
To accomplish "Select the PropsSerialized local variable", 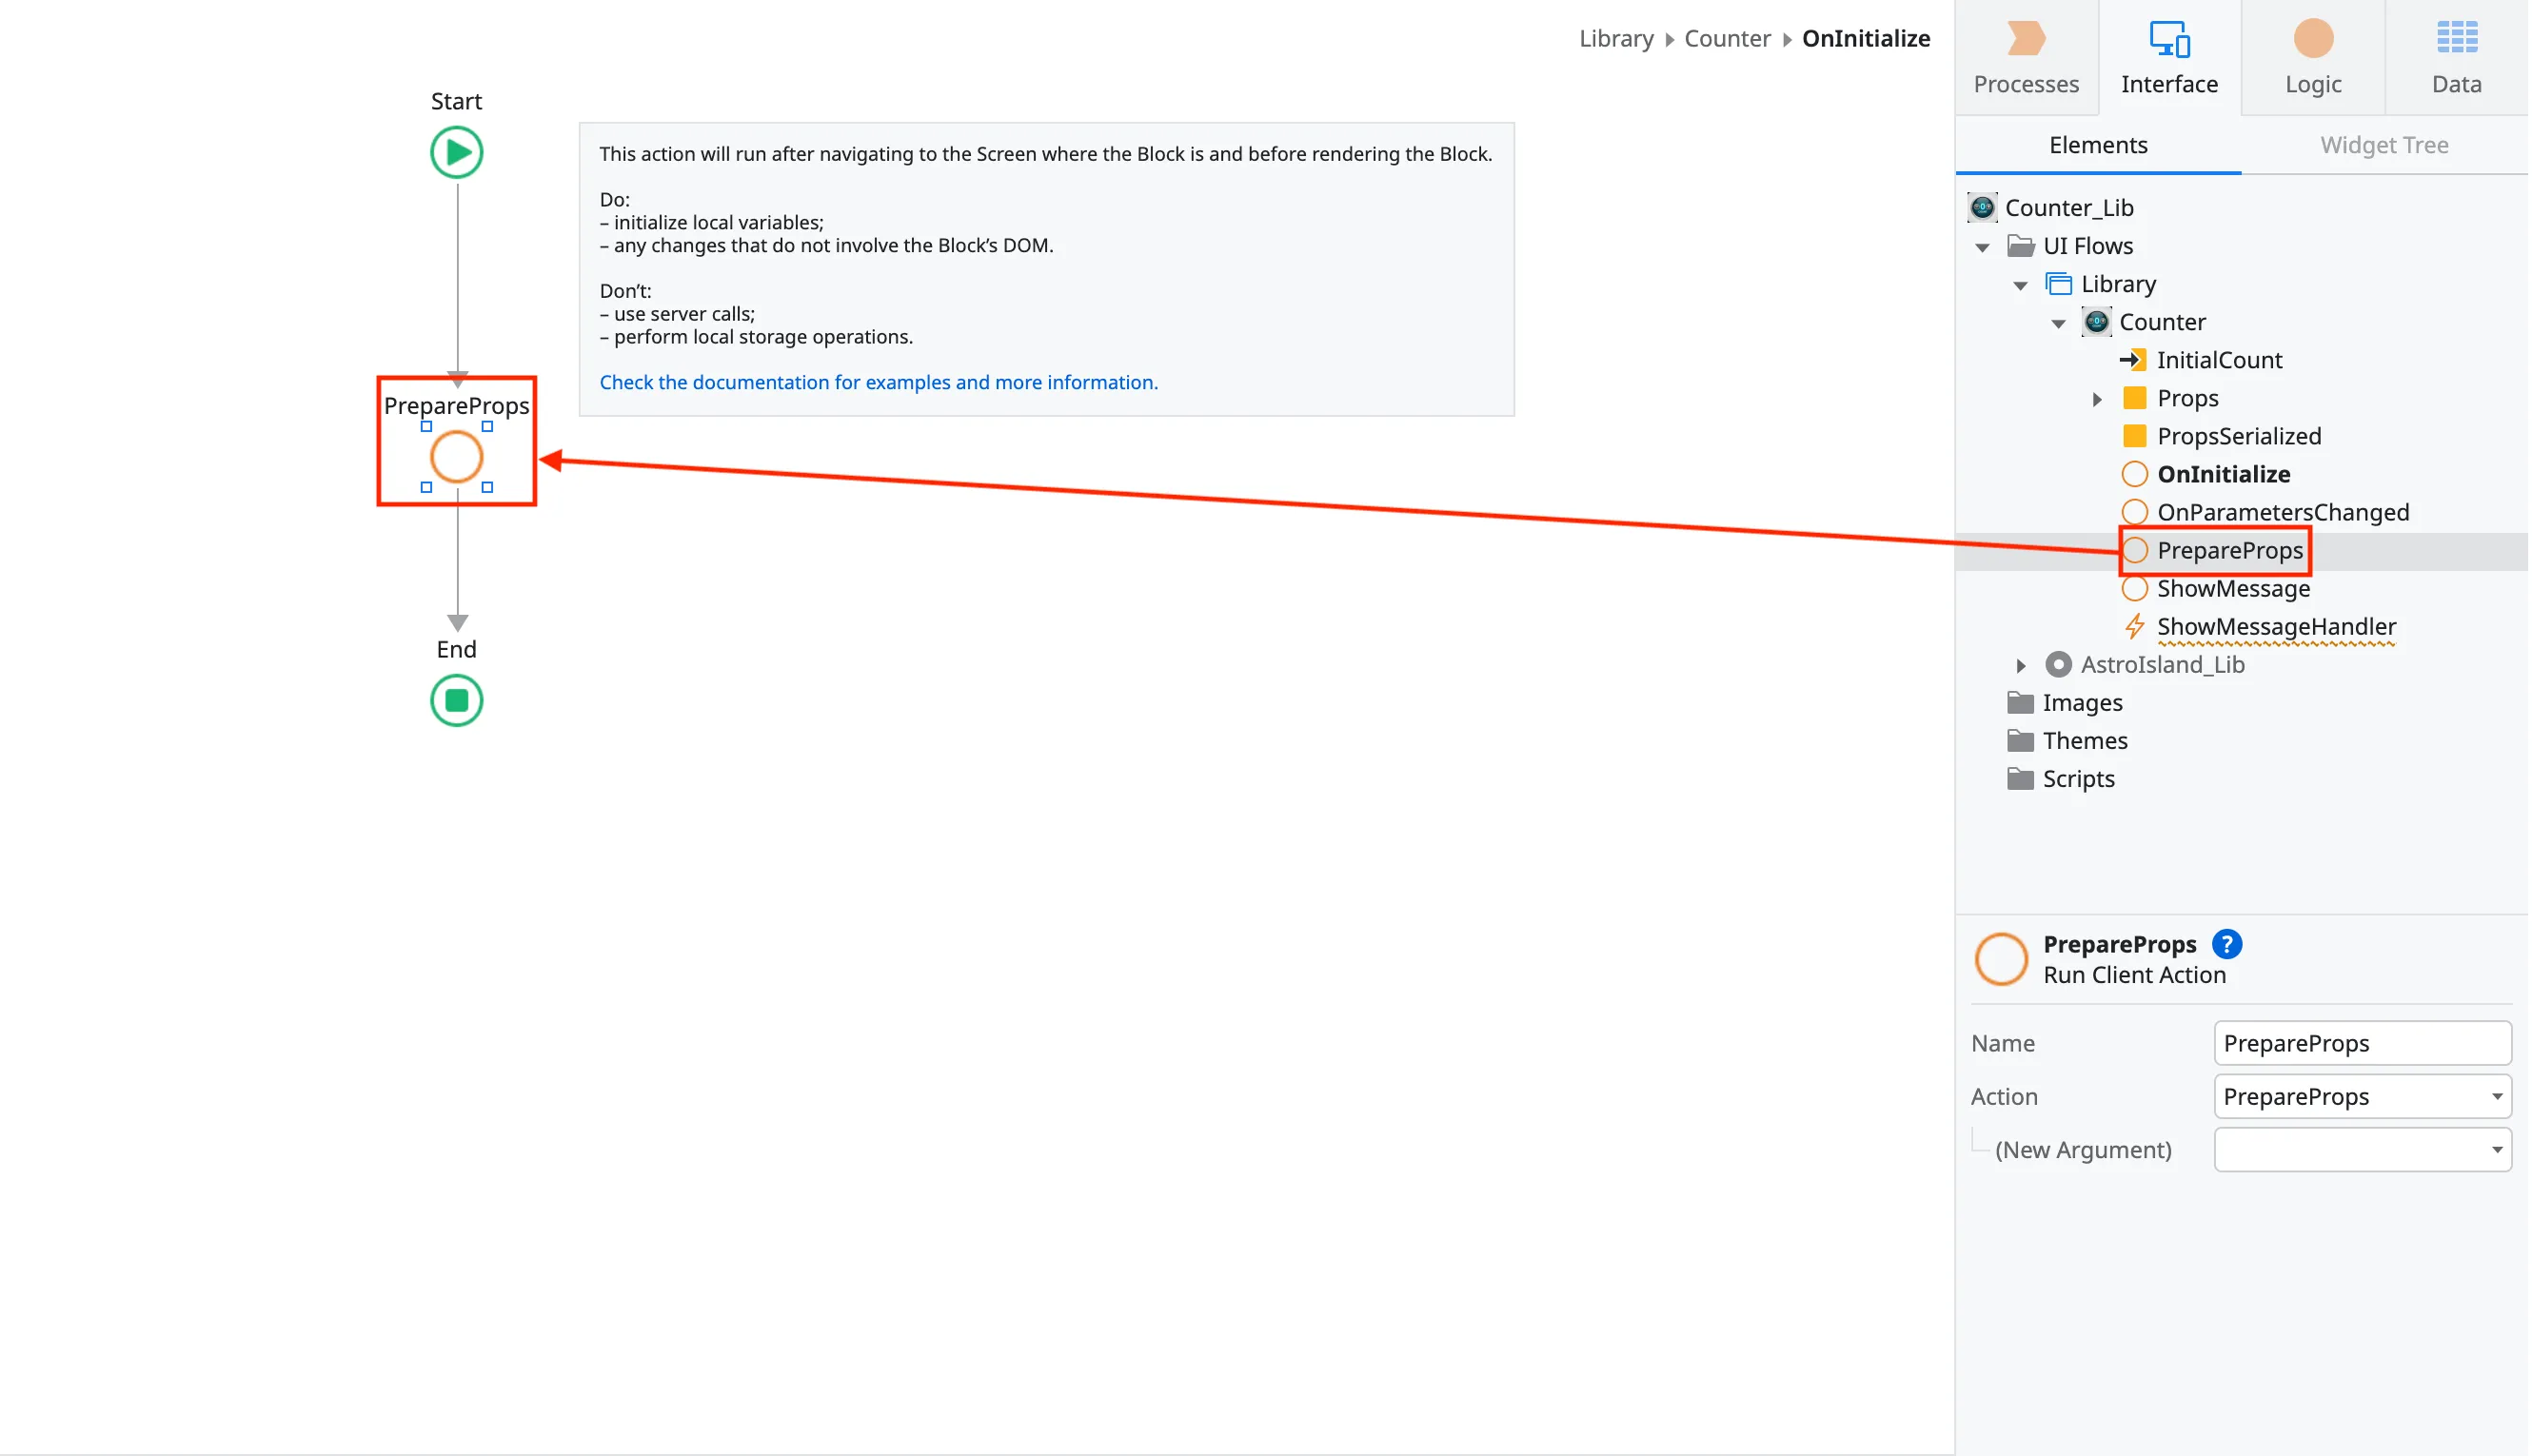I will [2239, 436].
